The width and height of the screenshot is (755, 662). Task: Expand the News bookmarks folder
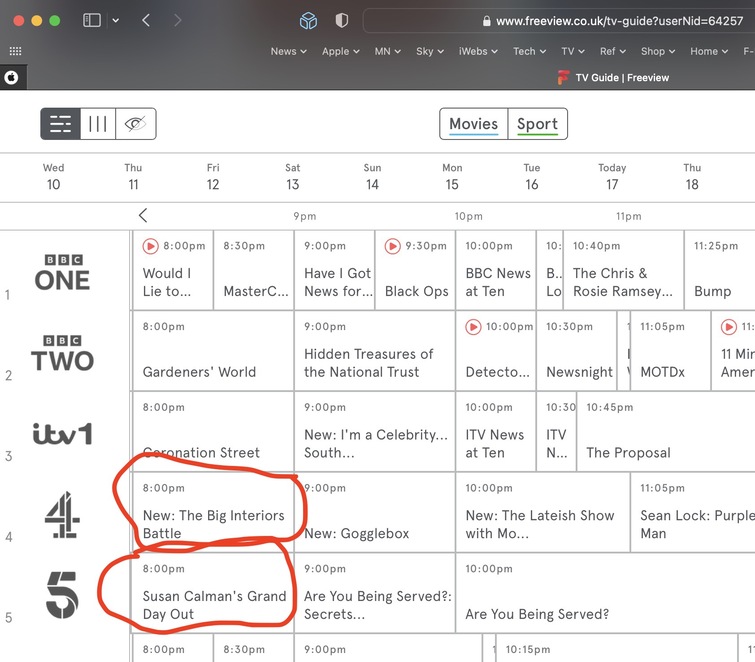click(288, 52)
